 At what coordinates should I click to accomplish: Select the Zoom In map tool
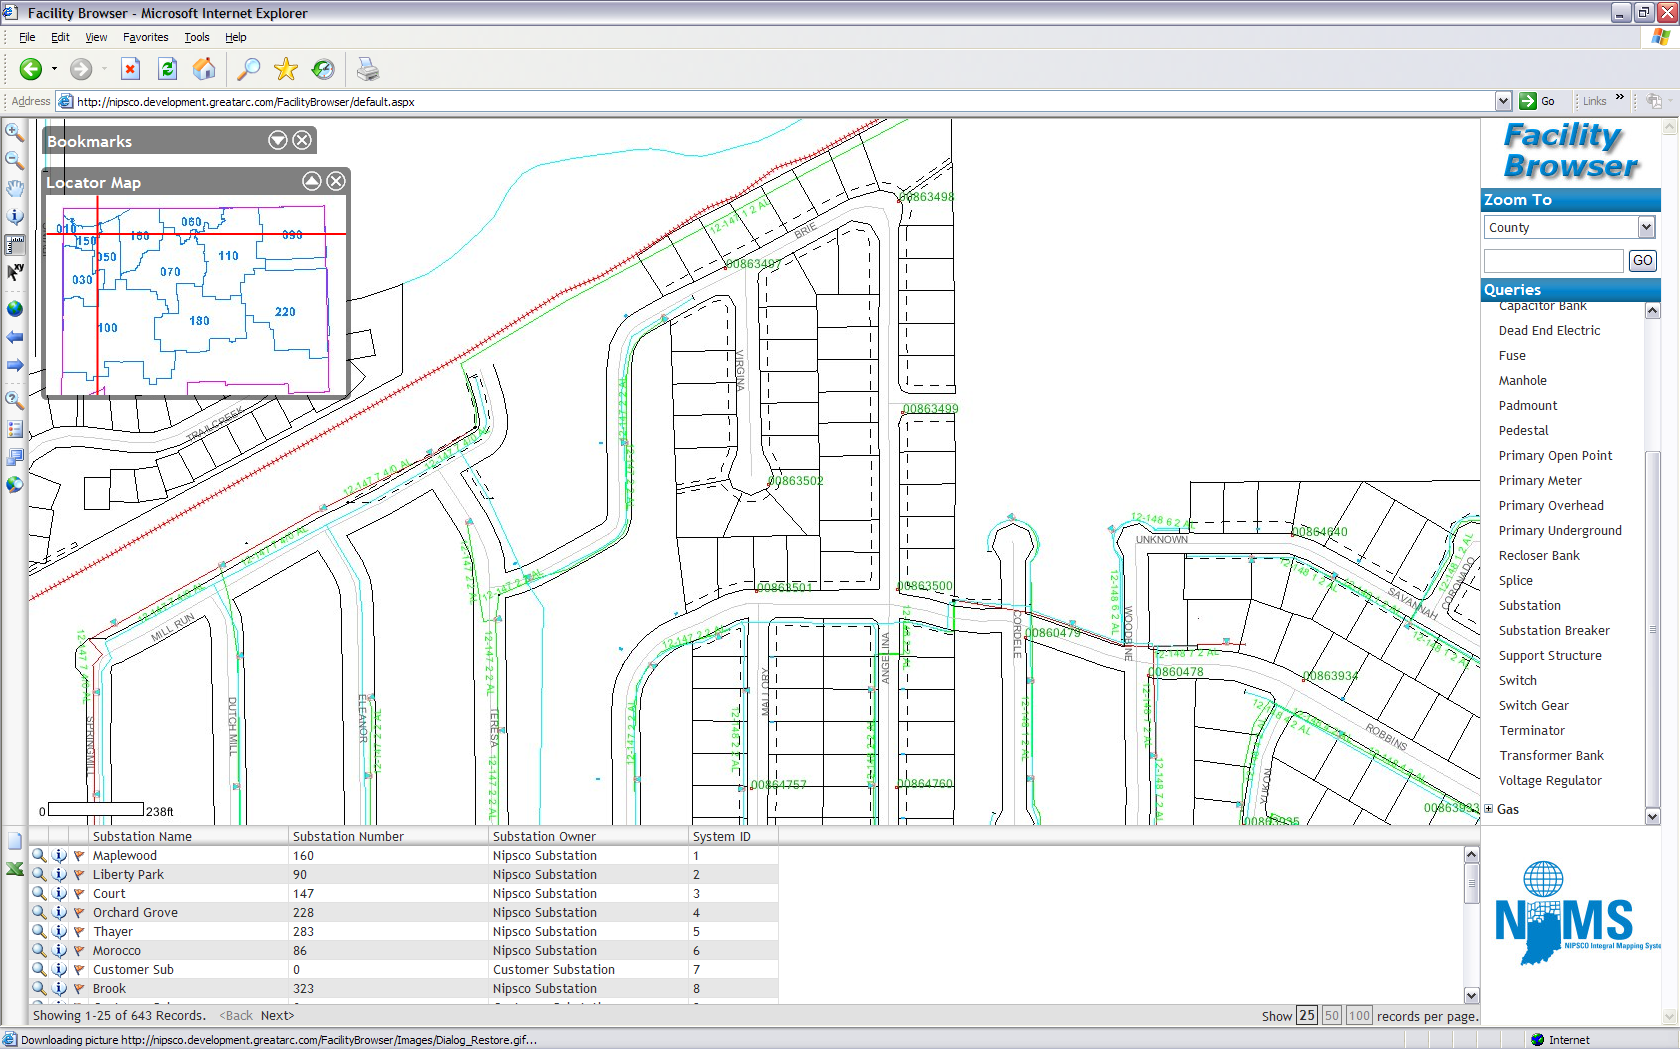(14, 131)
